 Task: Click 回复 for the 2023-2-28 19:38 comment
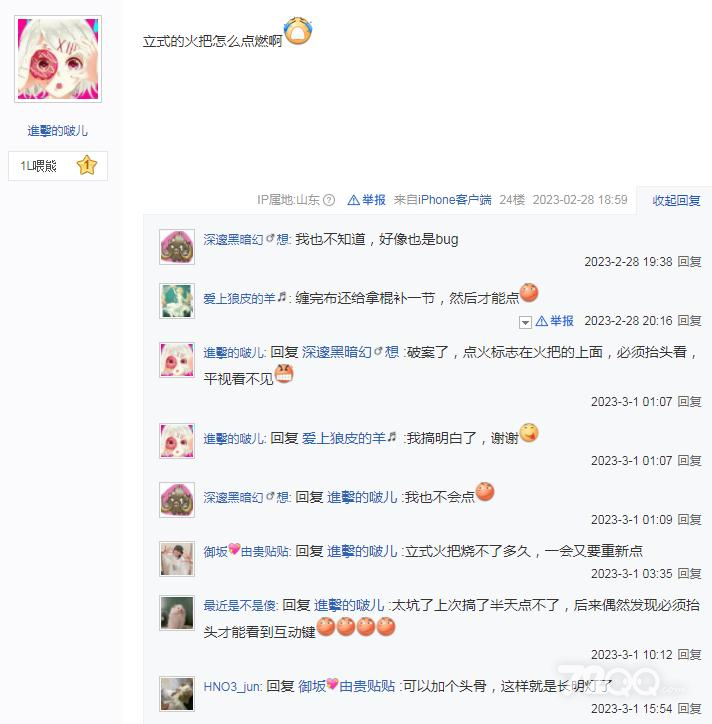coord(689,262)
